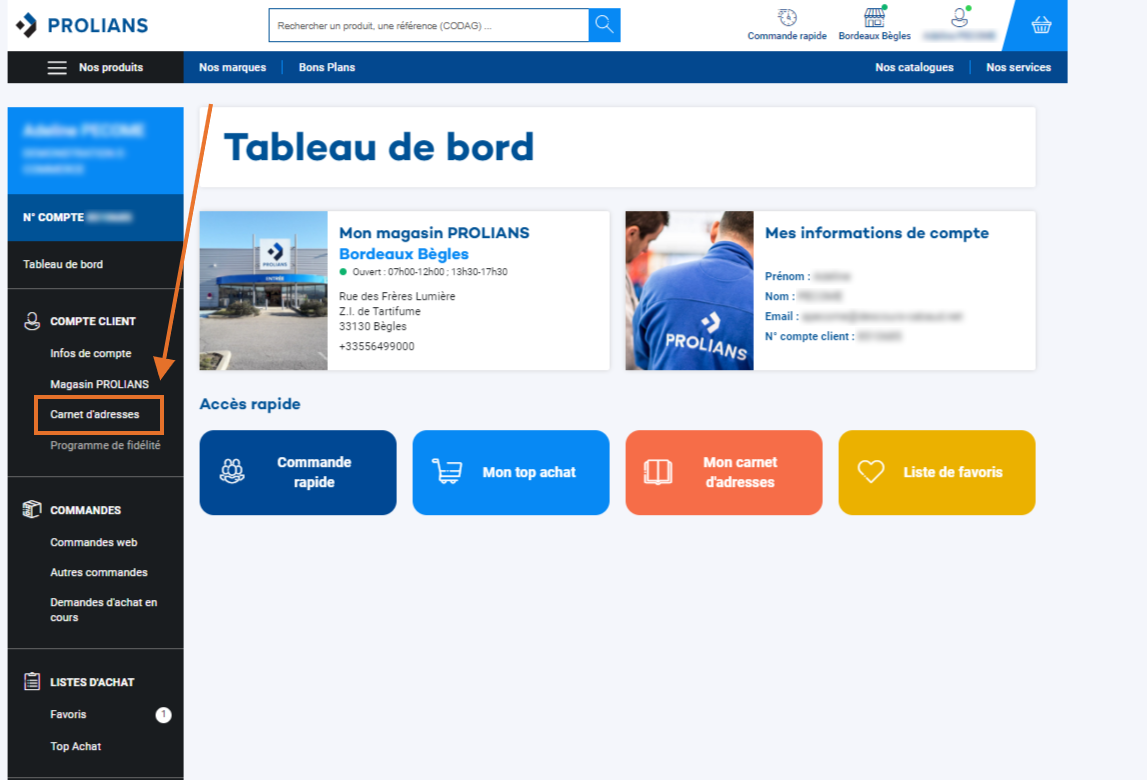The width and height of the screenshot is (1147, 780).
Task: Click the COMPTE CLIENT person icon
Action: 32,321
